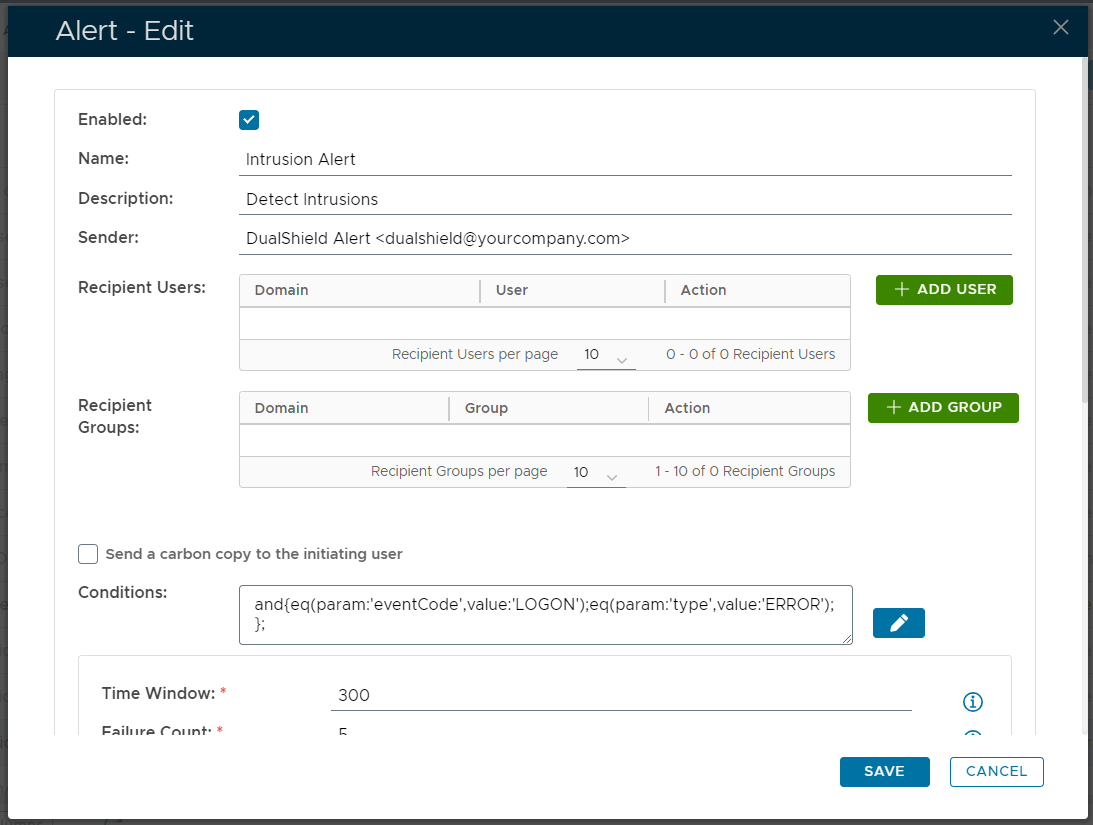Enable Send a carbon copy checkbox

point(88,554)
